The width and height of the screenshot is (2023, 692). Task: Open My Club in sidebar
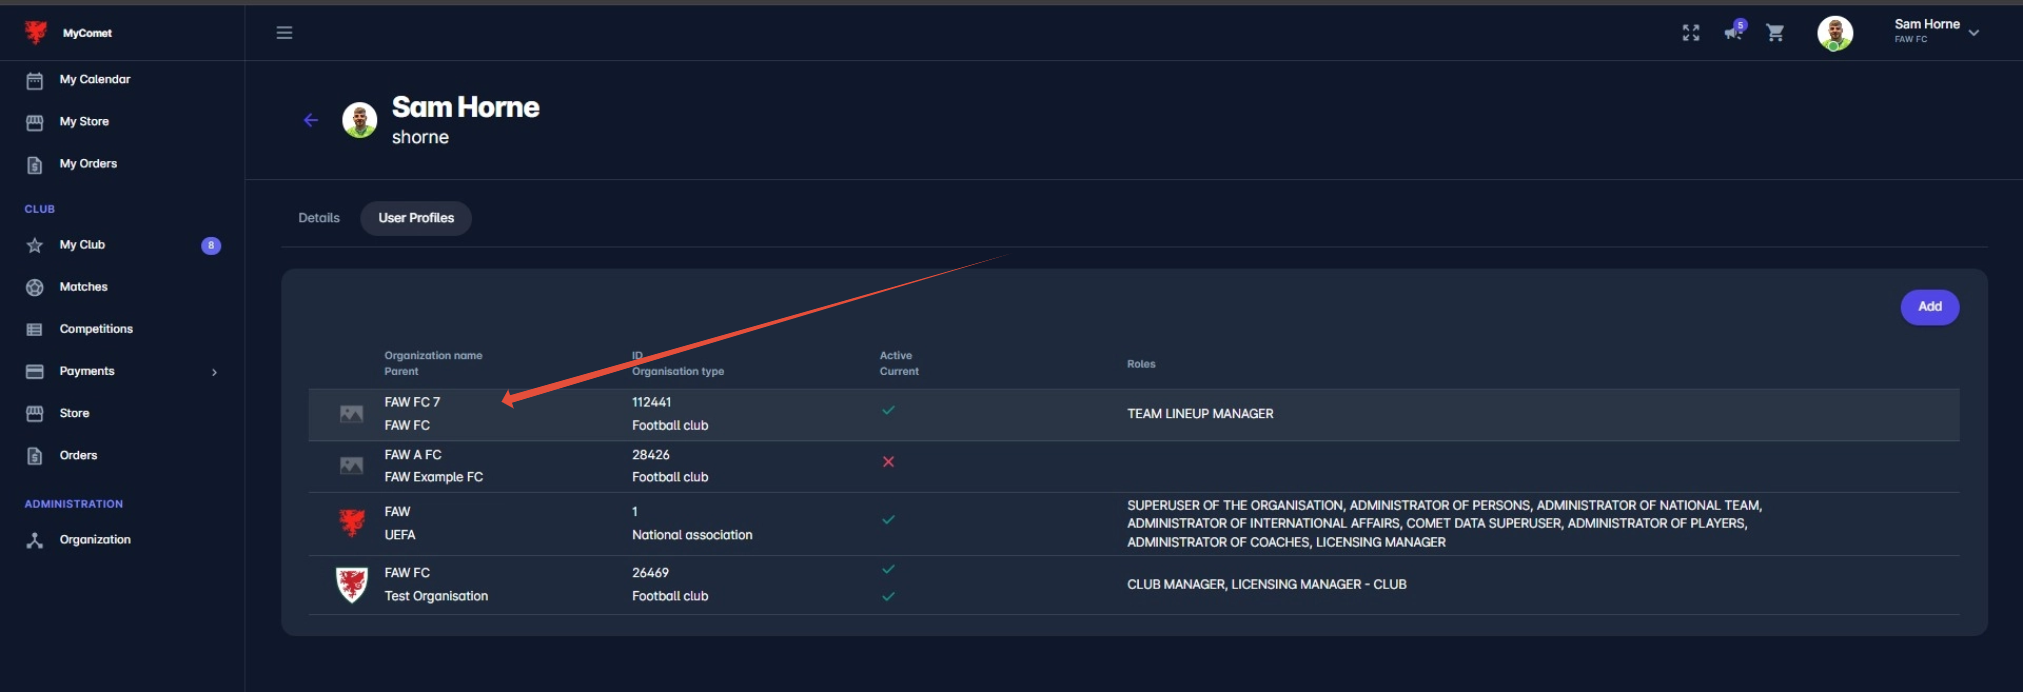pos(82,244)
